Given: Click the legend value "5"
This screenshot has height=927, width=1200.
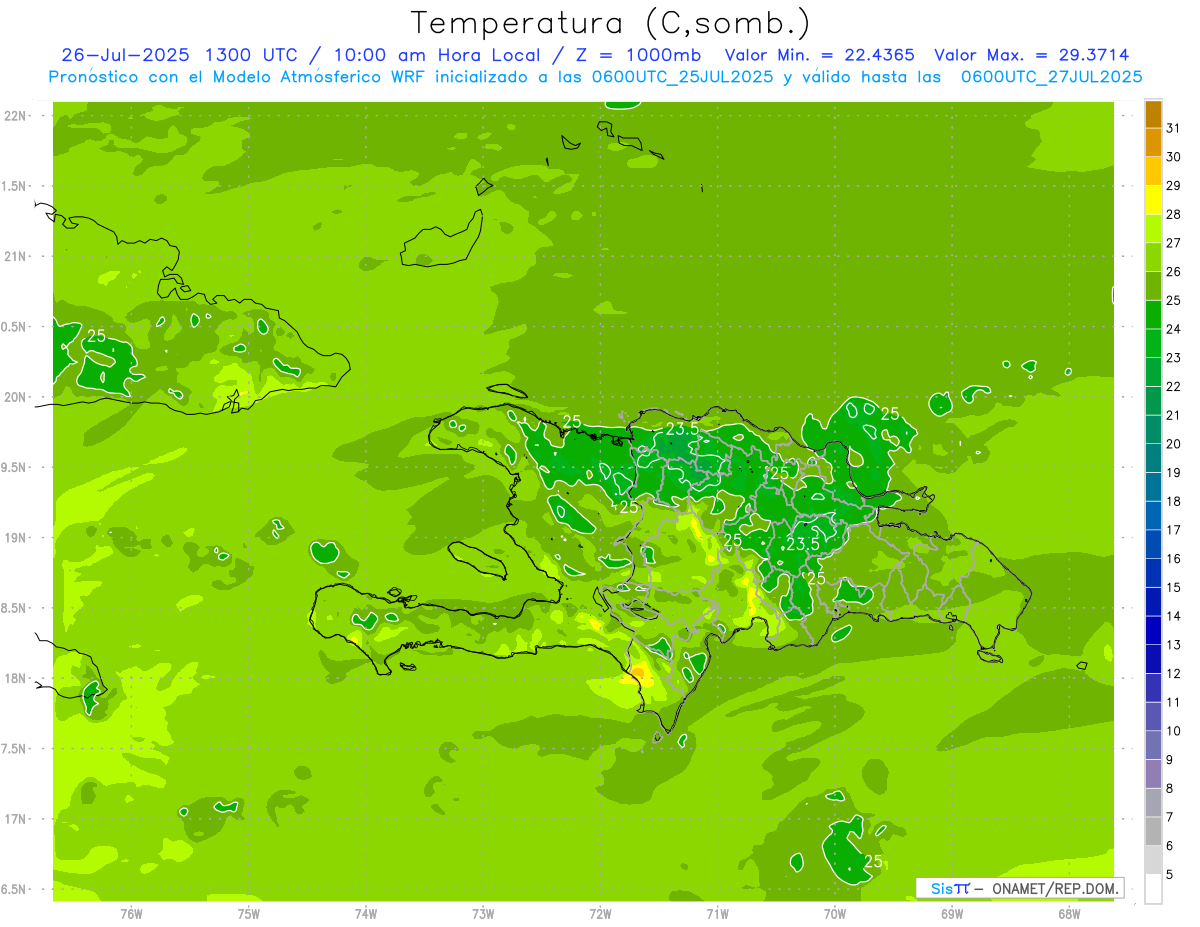Looking at the screenshot, I should [x=1170, y=875].
